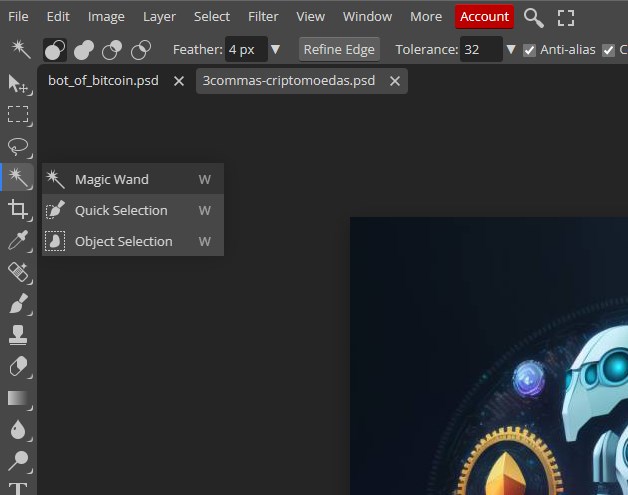Choose Unite selection mode
This screenshot has width=628, height=495.
coord(84,50)
